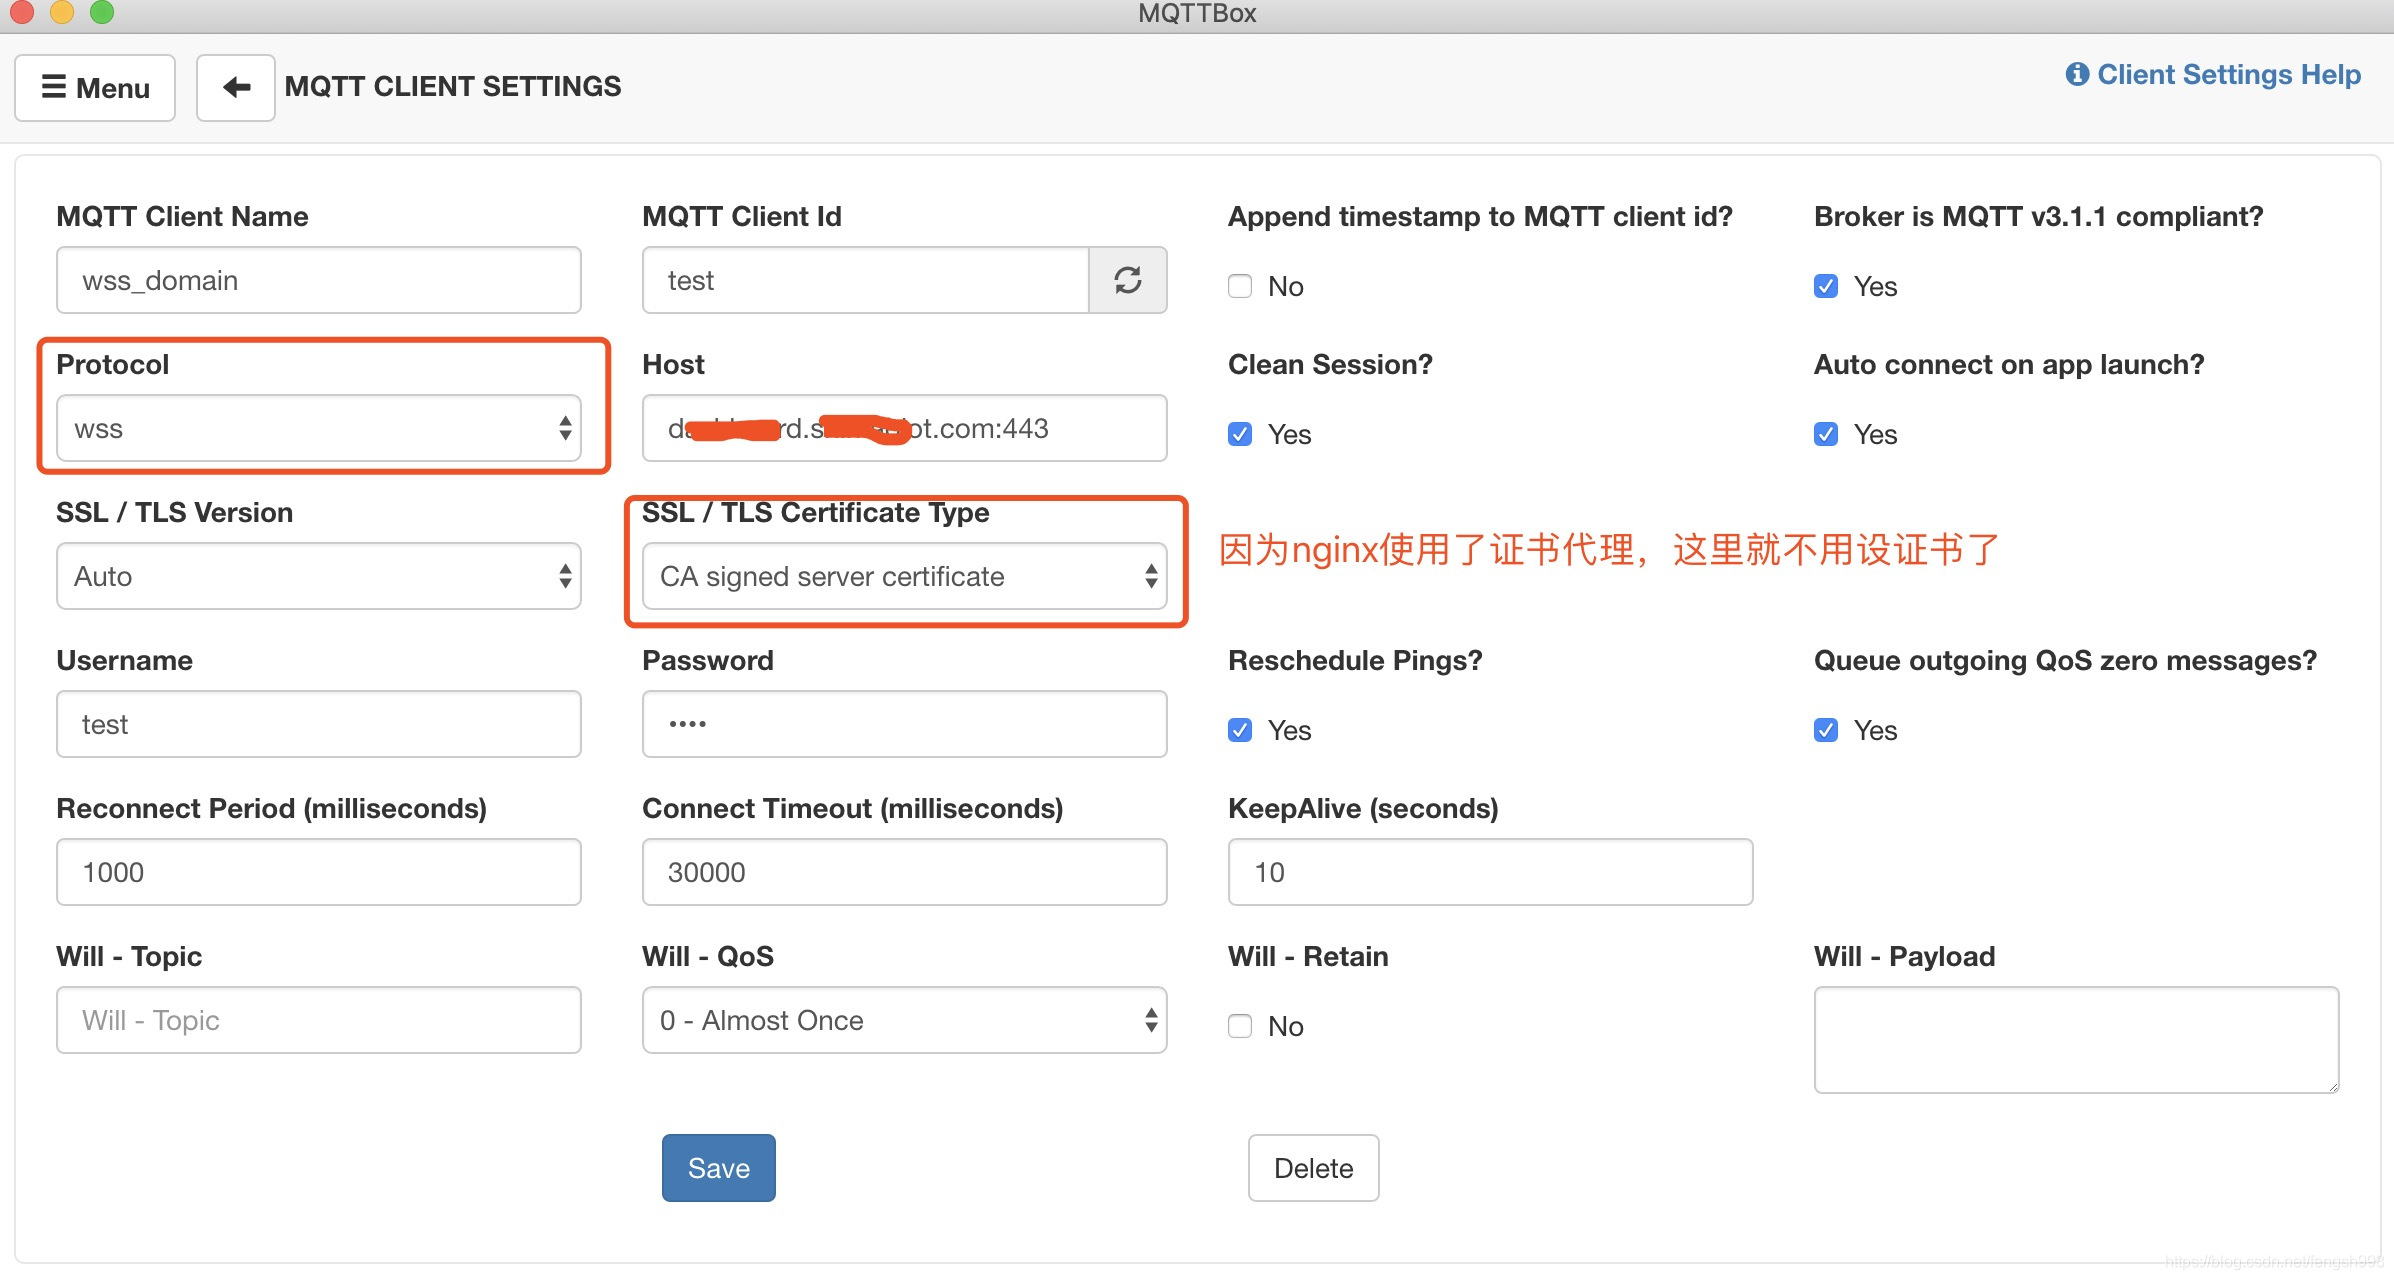Click the MQTT Client Name field
This screenshot has width=2394, height=1280.
coord(319,280)
